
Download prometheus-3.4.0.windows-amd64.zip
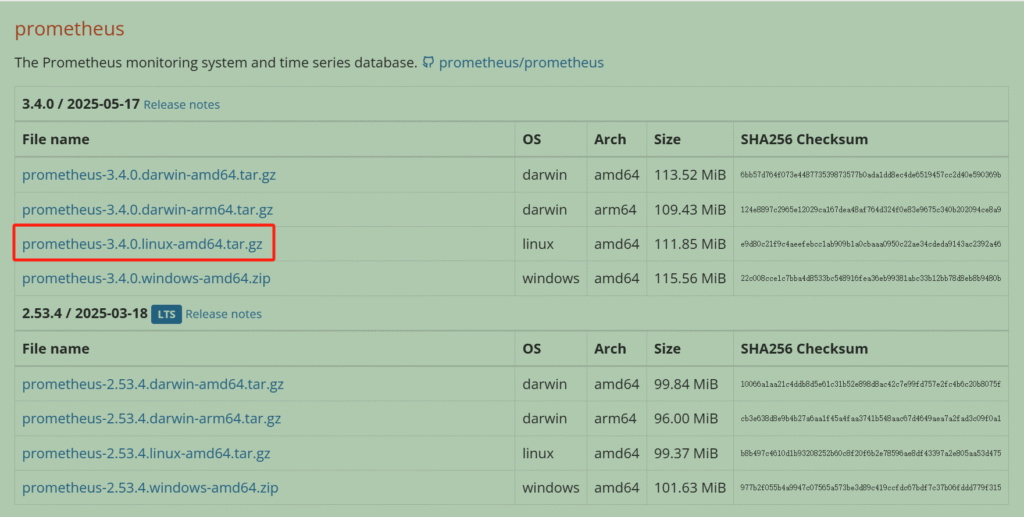(x=146, y=279)
